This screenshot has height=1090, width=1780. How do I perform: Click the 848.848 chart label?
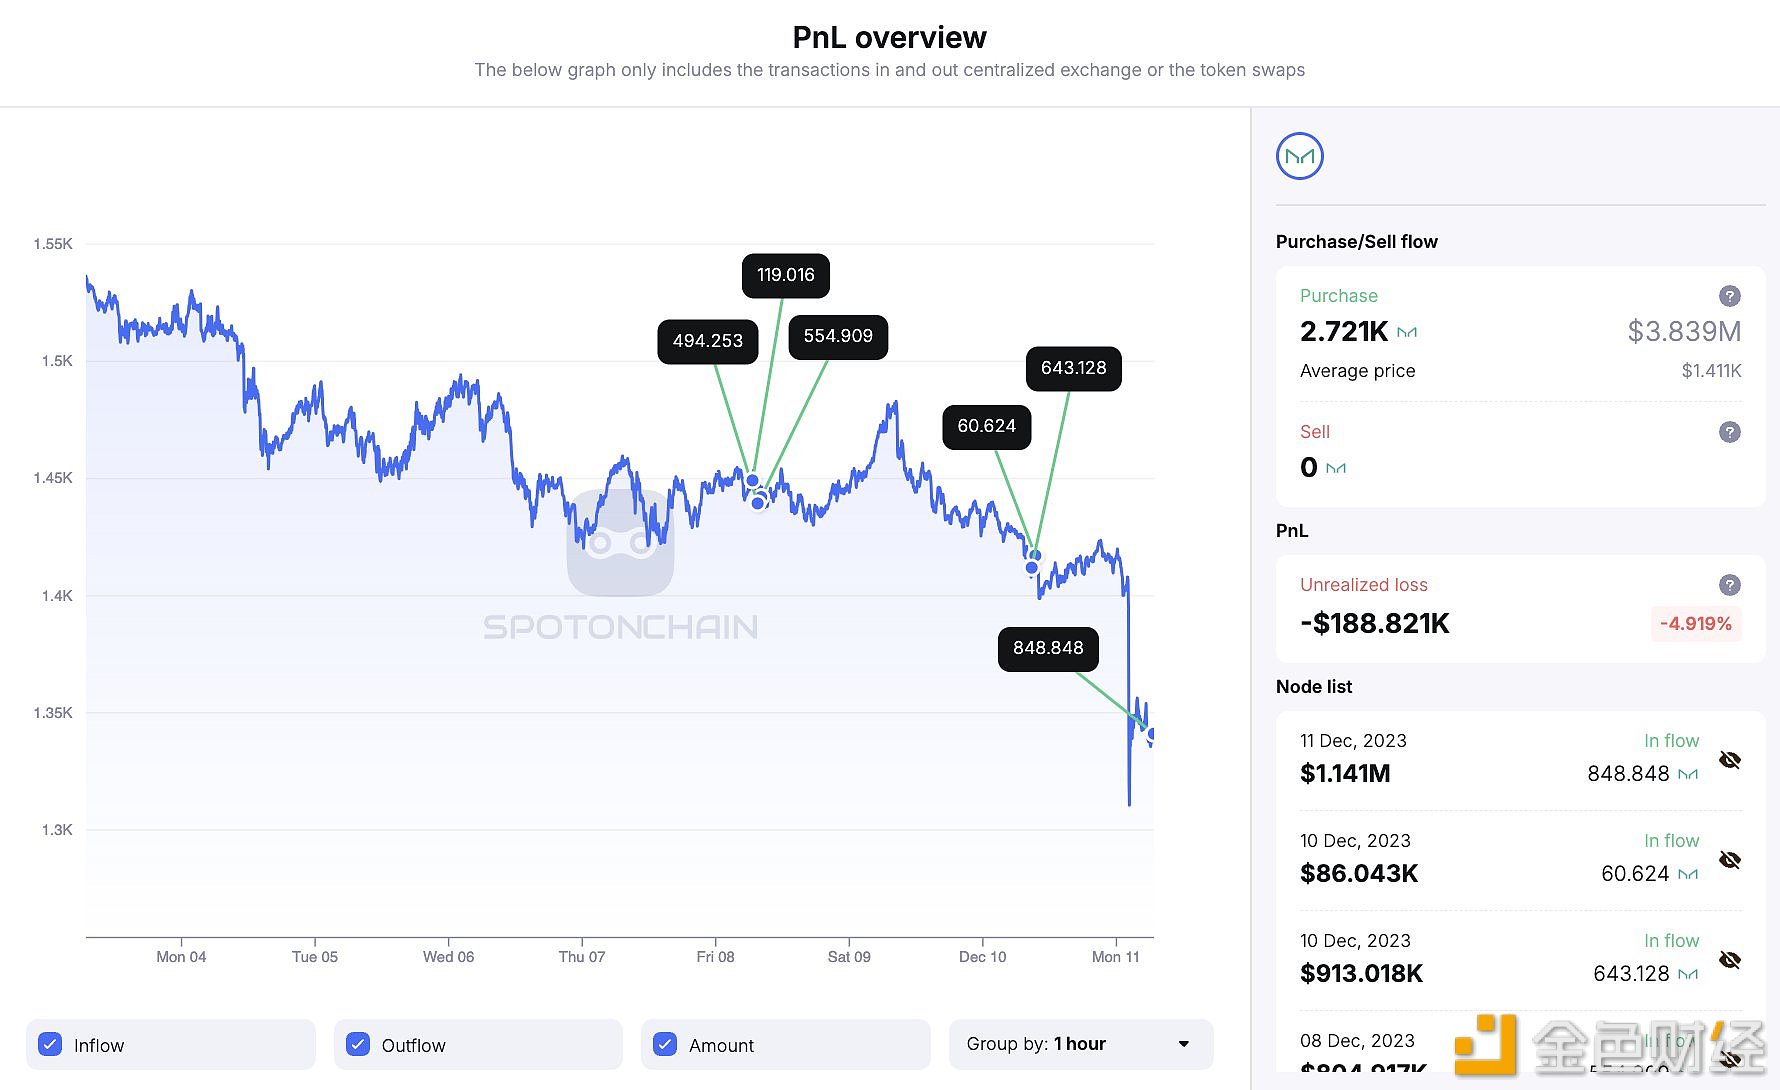(x=1048, y=648)
